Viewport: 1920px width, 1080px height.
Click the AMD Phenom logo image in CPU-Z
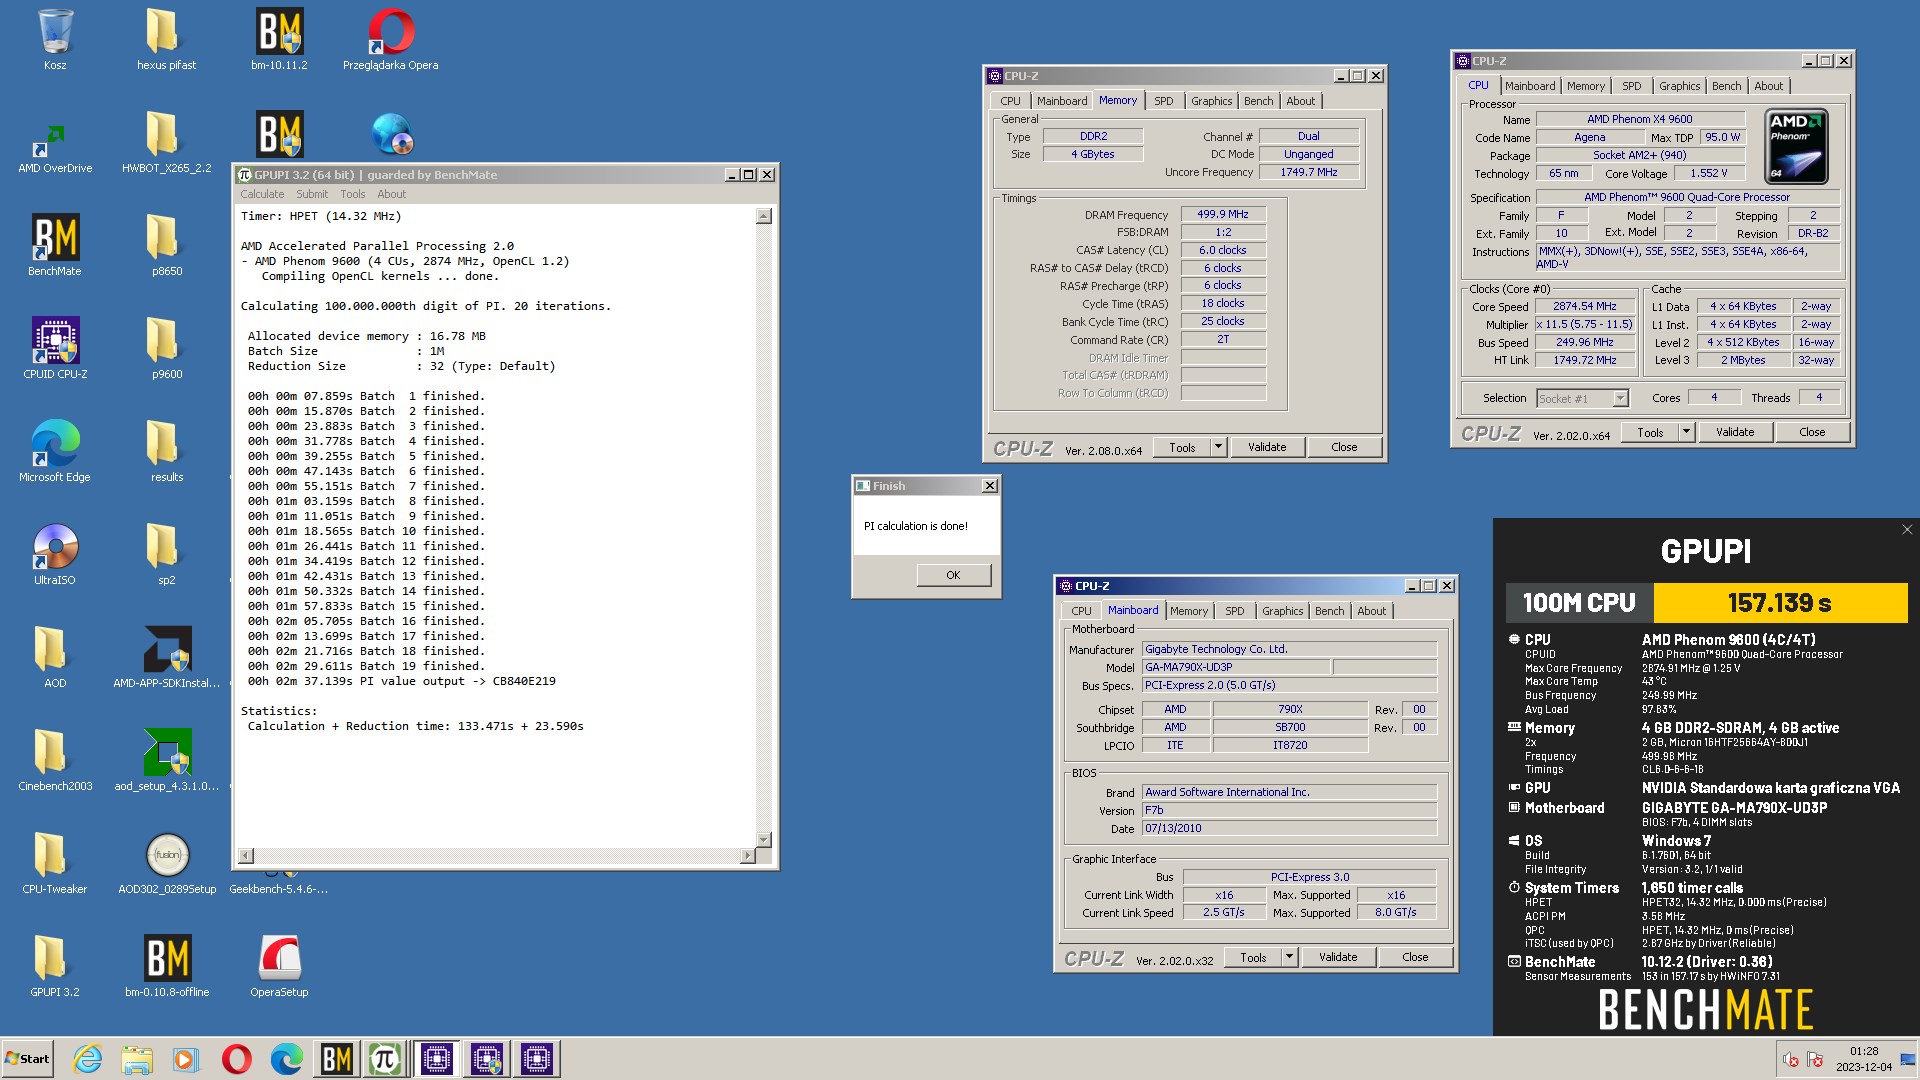pos(1796,146)
